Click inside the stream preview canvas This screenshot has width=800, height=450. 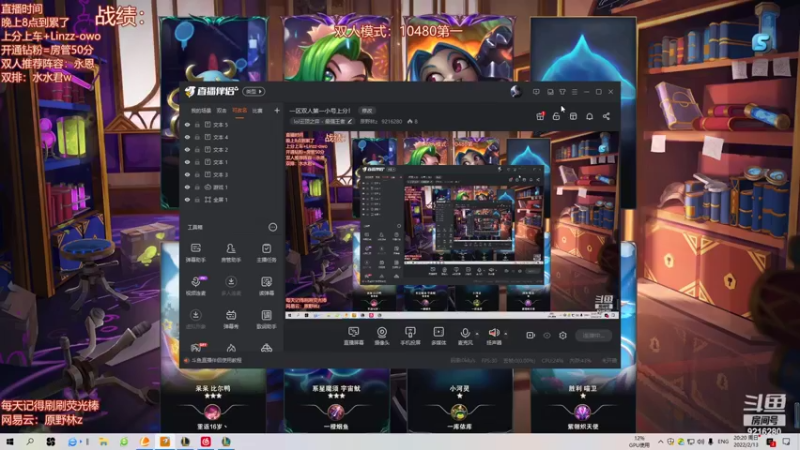tap(452, 225)
